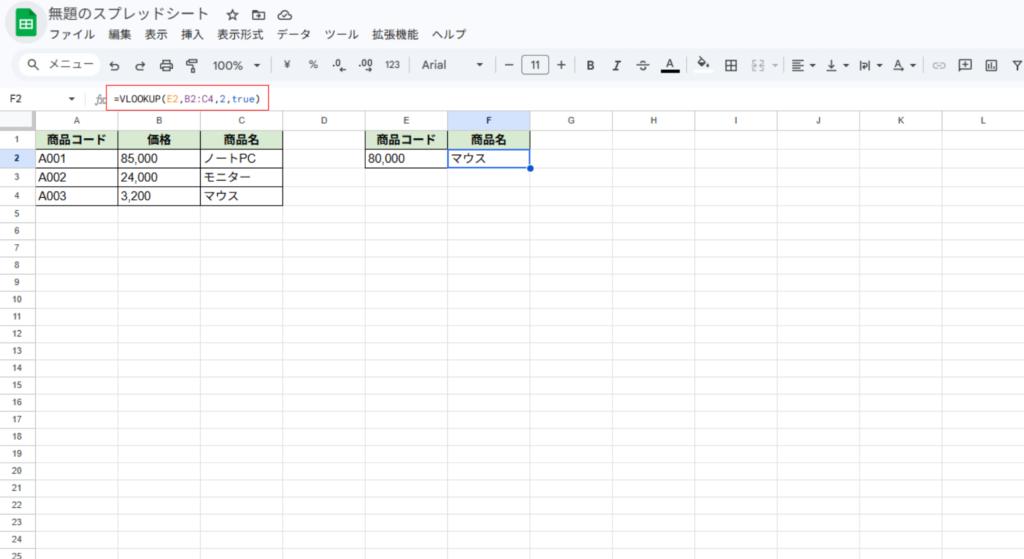Expand the F2 name box dropdown
Viewport: 1024px width, 559px height.
point(71,99)
